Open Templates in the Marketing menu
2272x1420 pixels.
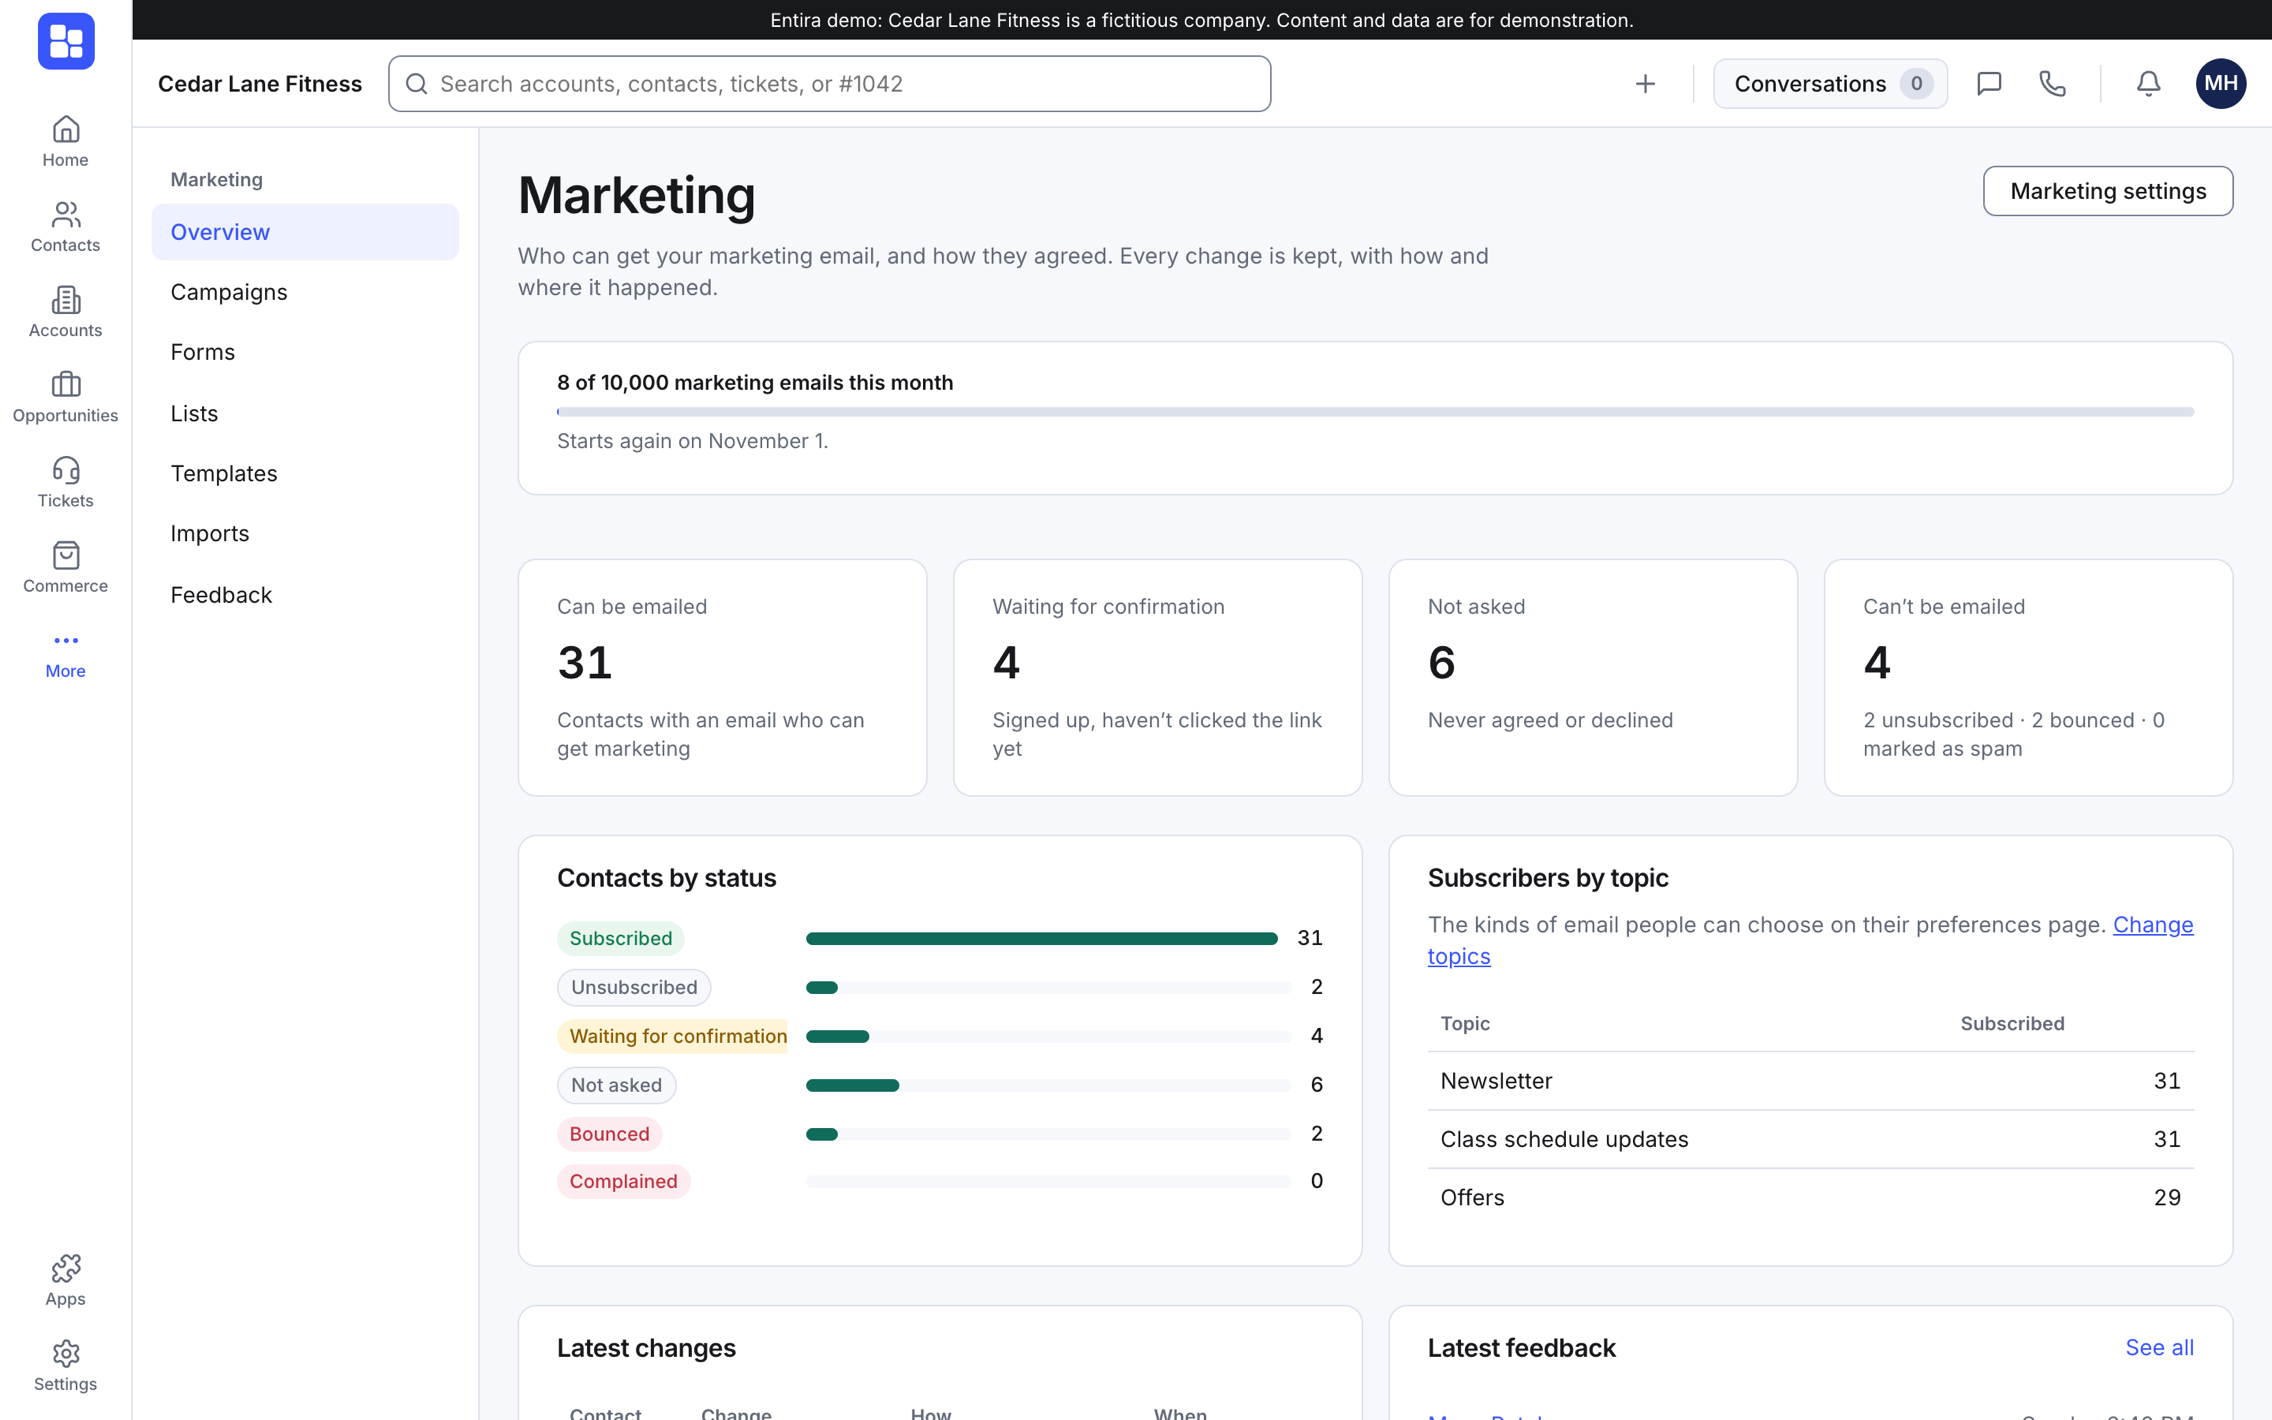click(305, 473)
